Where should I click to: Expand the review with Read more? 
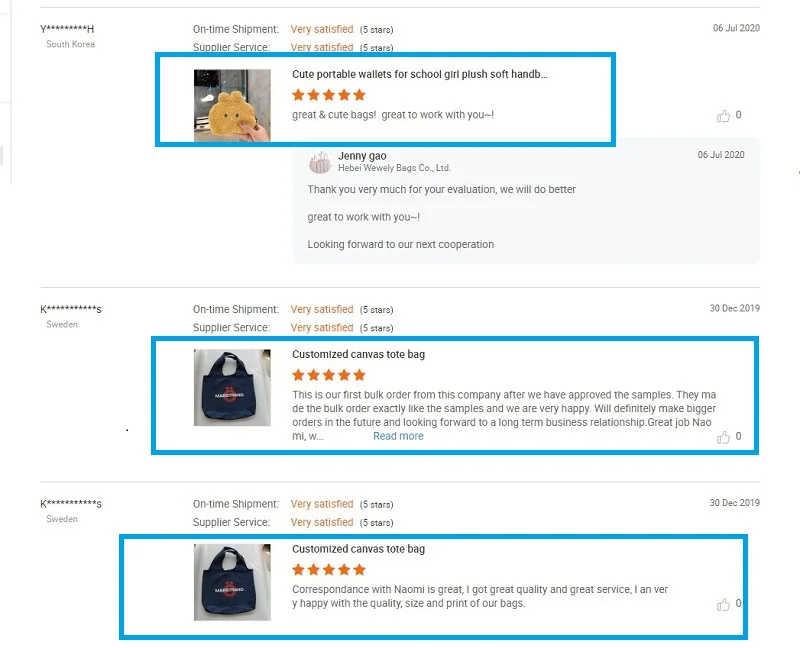[398, 436]
